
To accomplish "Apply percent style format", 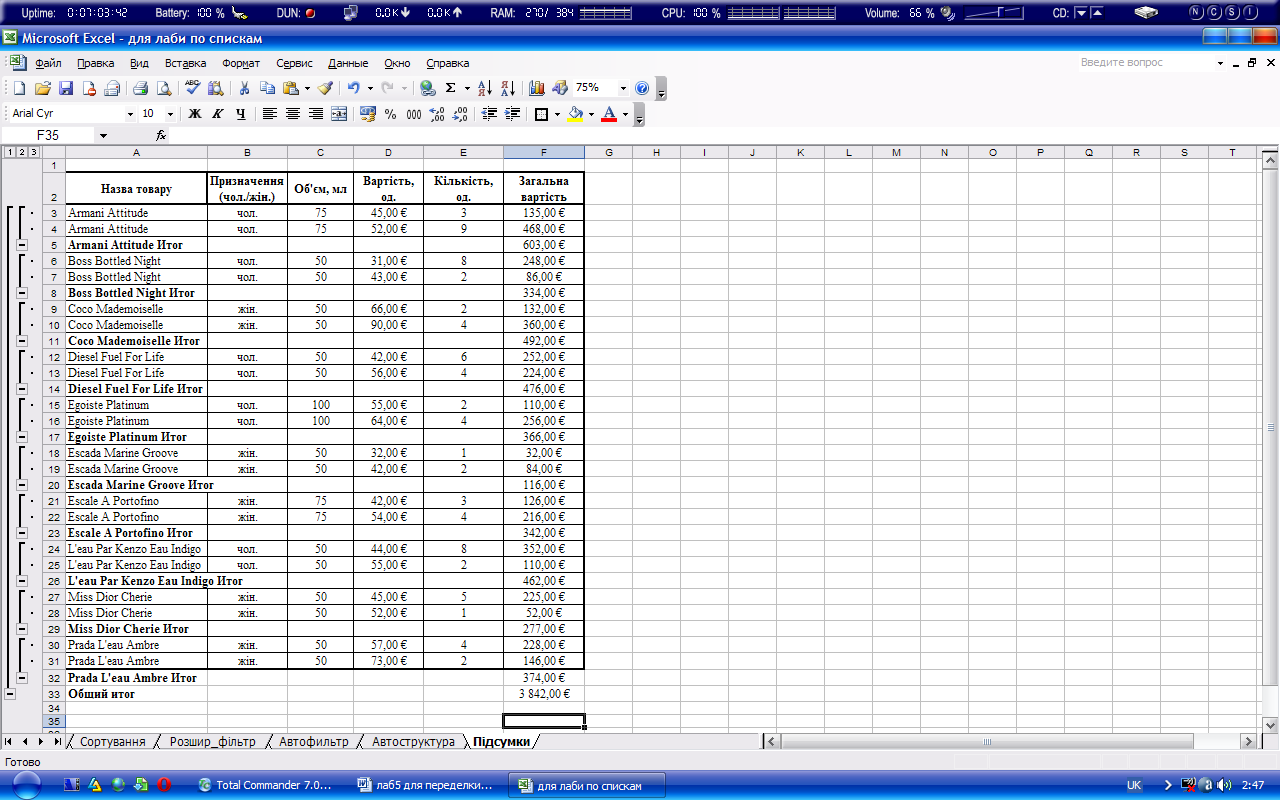I will (391, 114).
